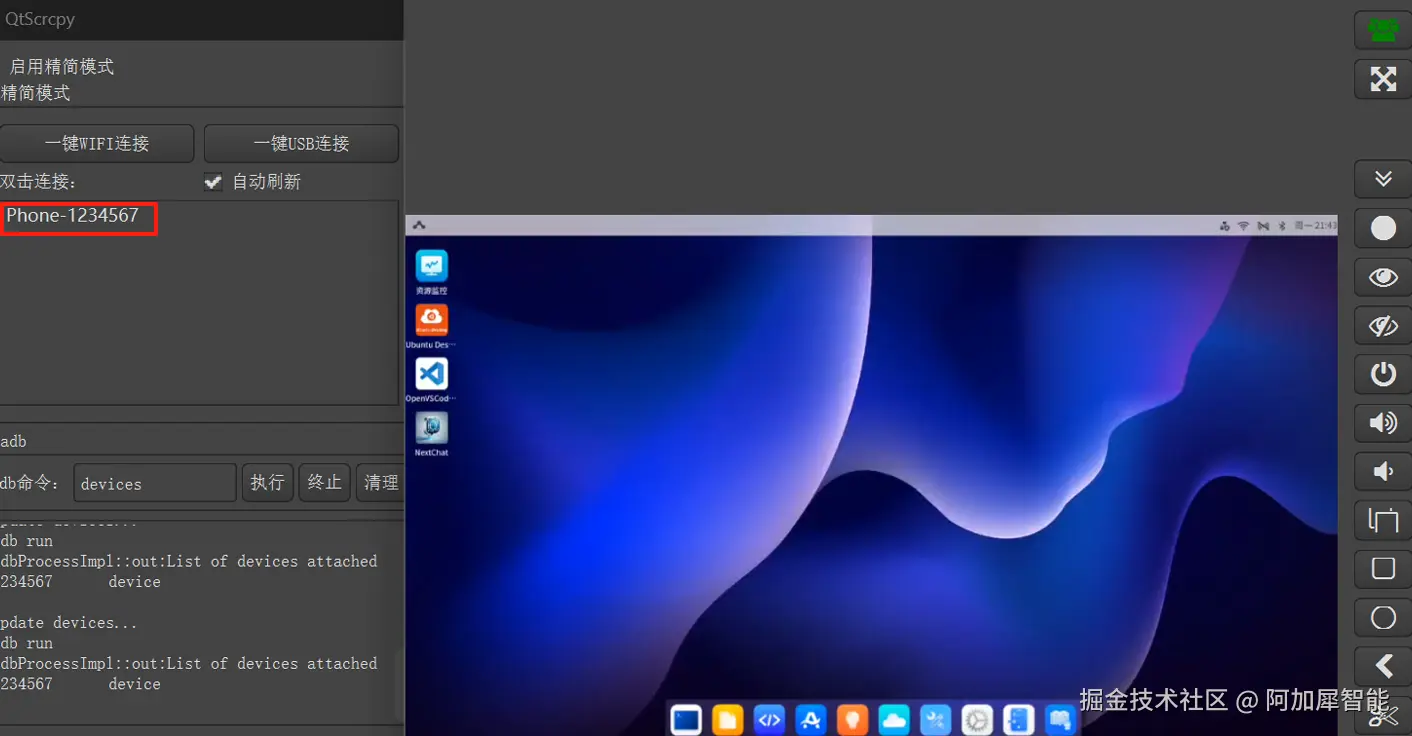Open the terminal icon in the dock

tap(687, 719)
